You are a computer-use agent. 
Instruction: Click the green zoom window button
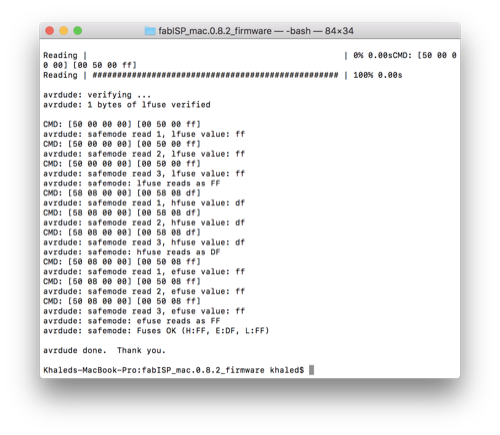78,31
